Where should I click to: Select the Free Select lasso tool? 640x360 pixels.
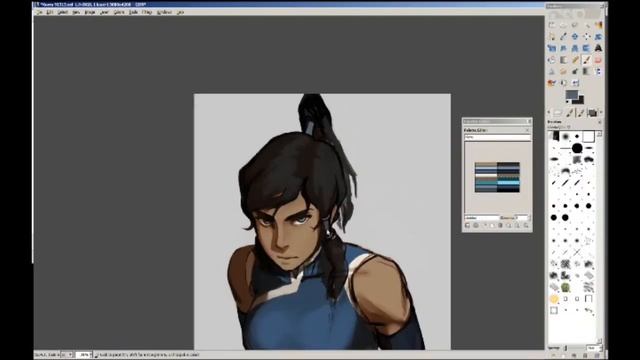click(x=575, y=25)
